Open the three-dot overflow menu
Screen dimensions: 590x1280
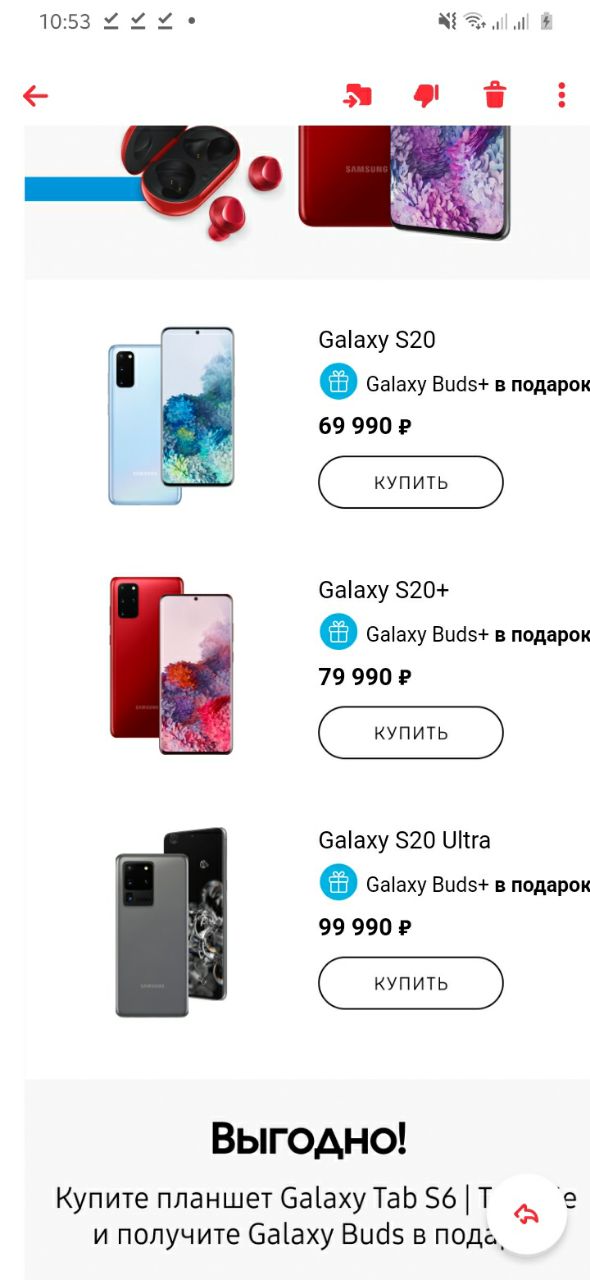561,96
